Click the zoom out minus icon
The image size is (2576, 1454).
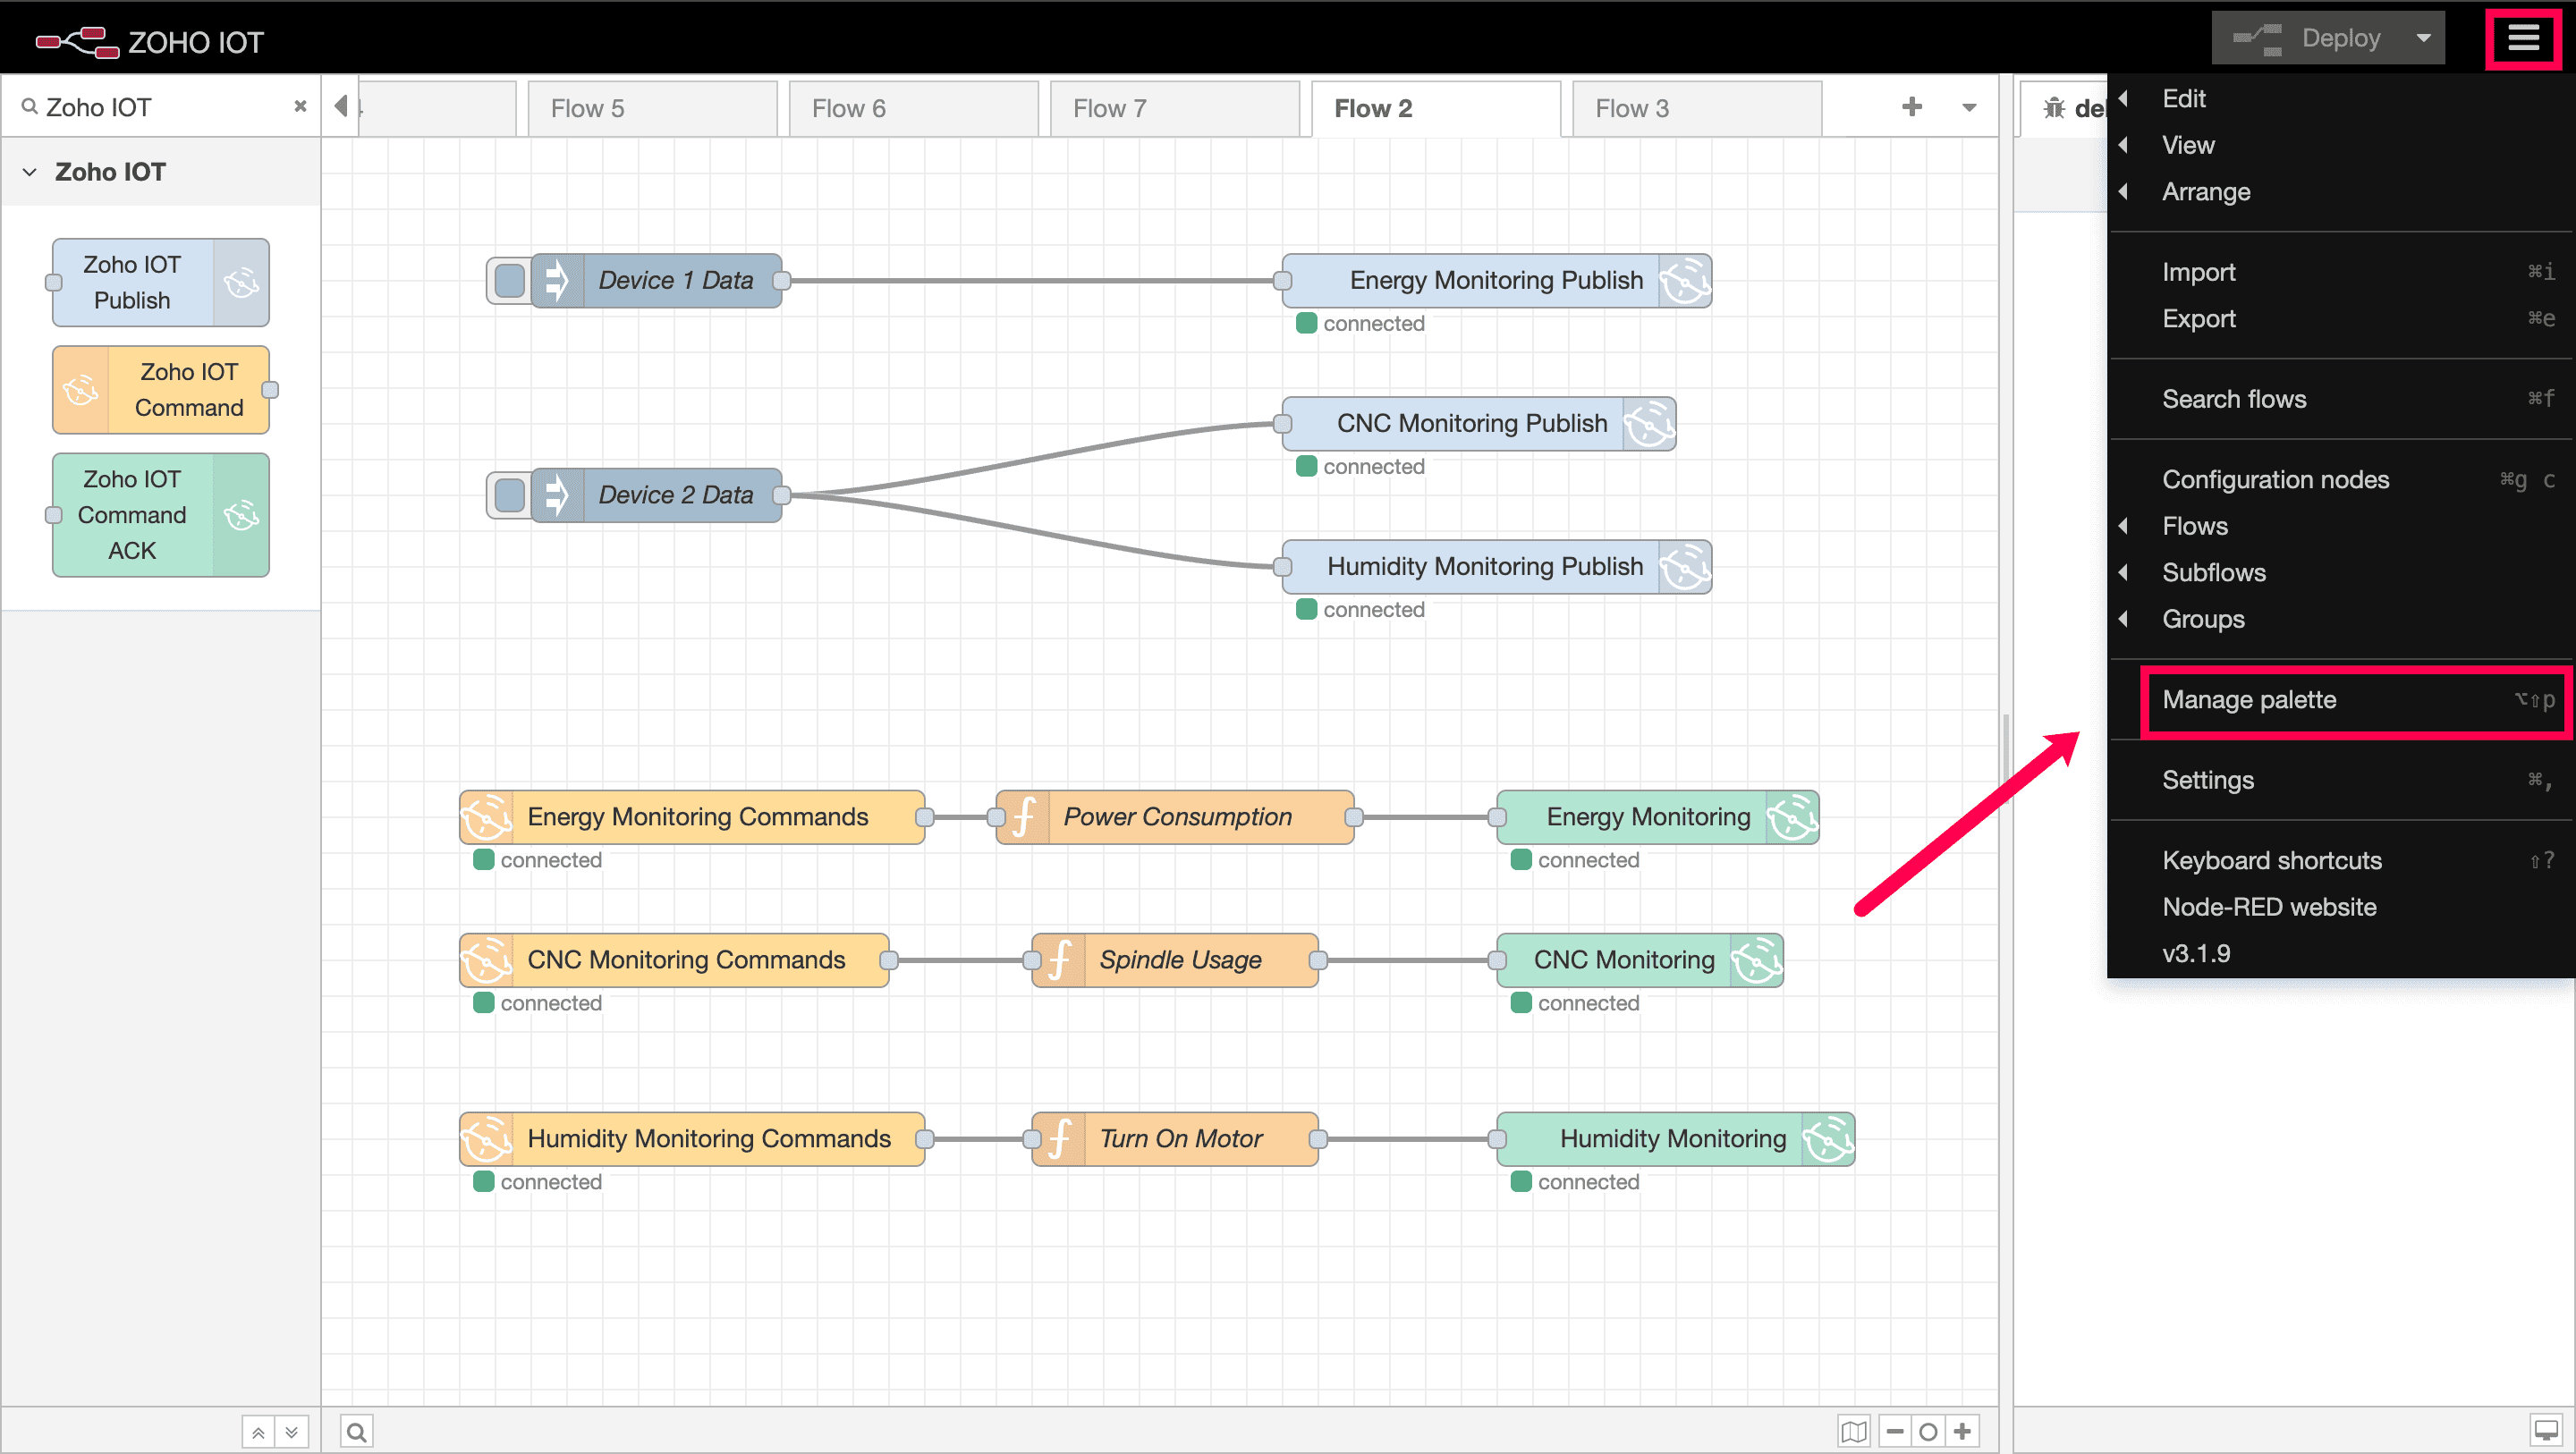pyautogui.click(x=1894, y=1431)
